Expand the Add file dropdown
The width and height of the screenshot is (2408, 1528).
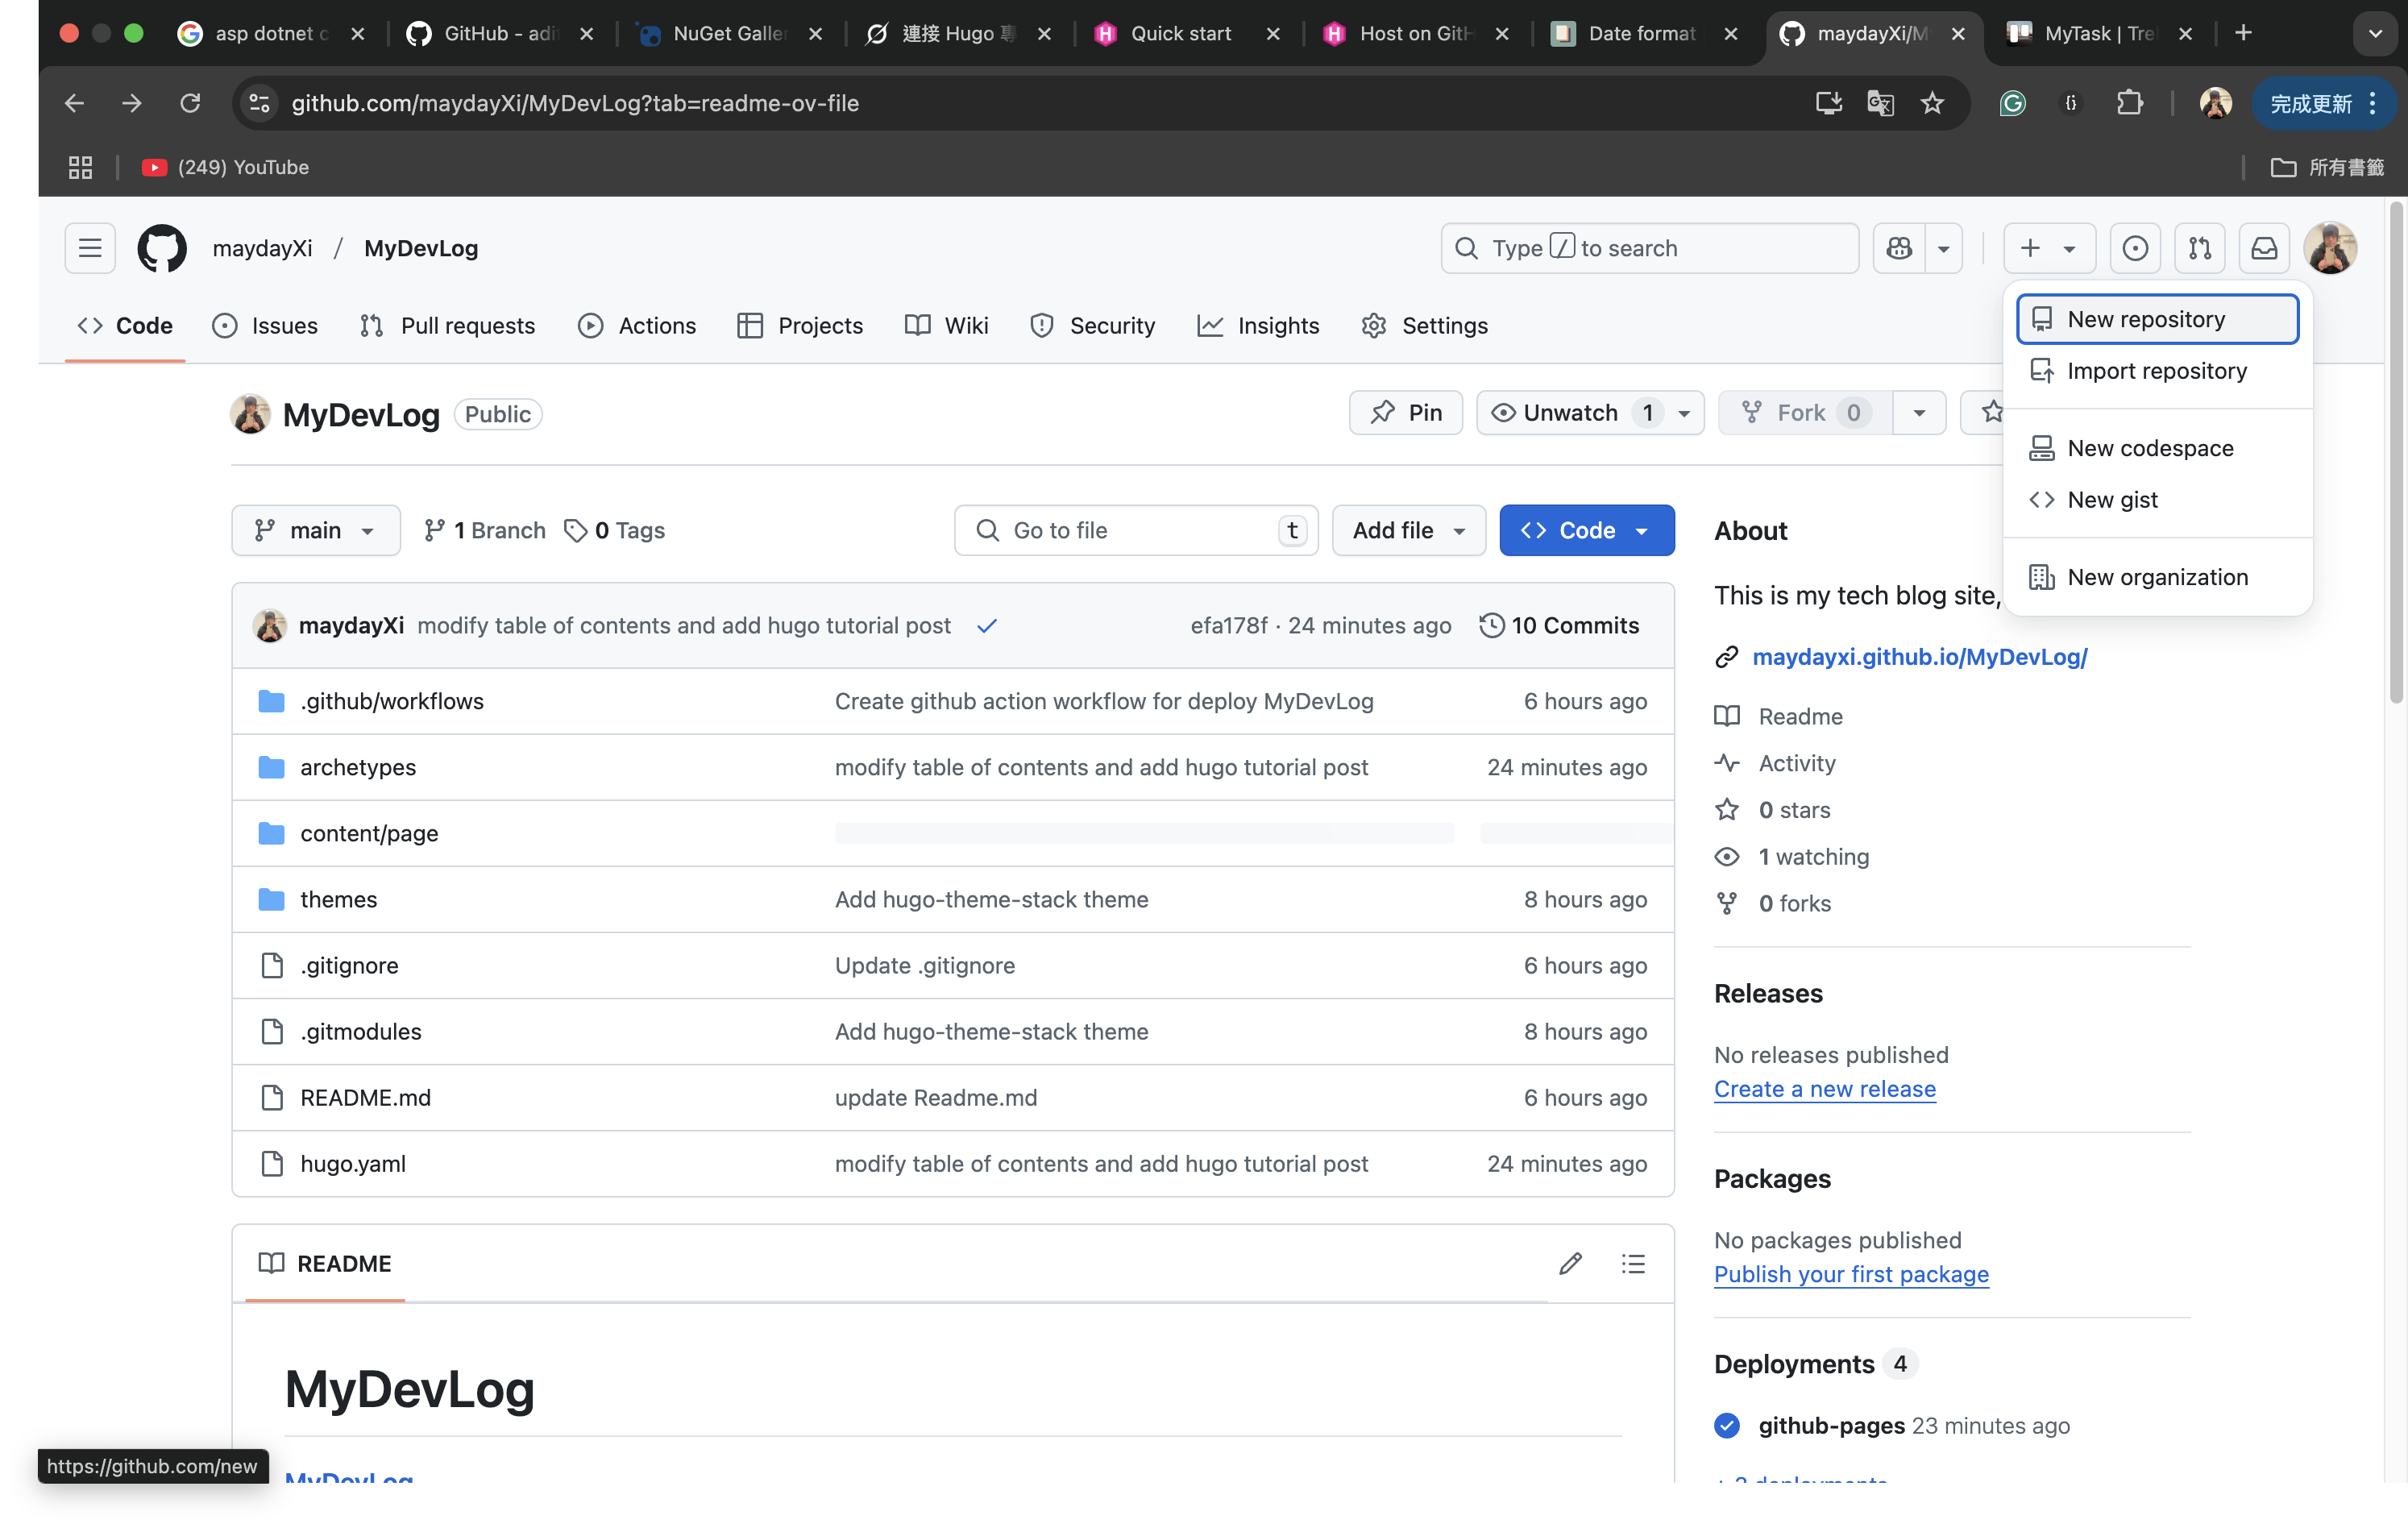click(1408, 530)
